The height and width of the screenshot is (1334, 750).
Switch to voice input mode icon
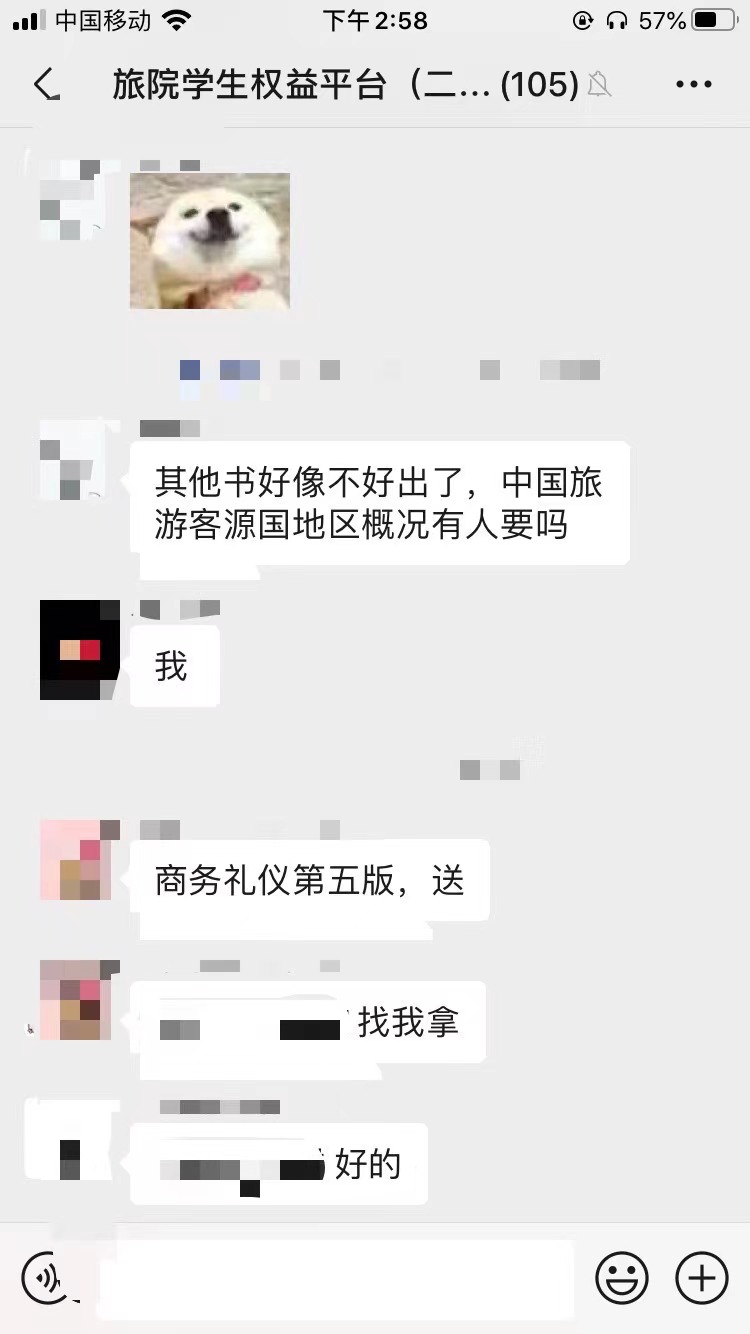pos(45,1278)
